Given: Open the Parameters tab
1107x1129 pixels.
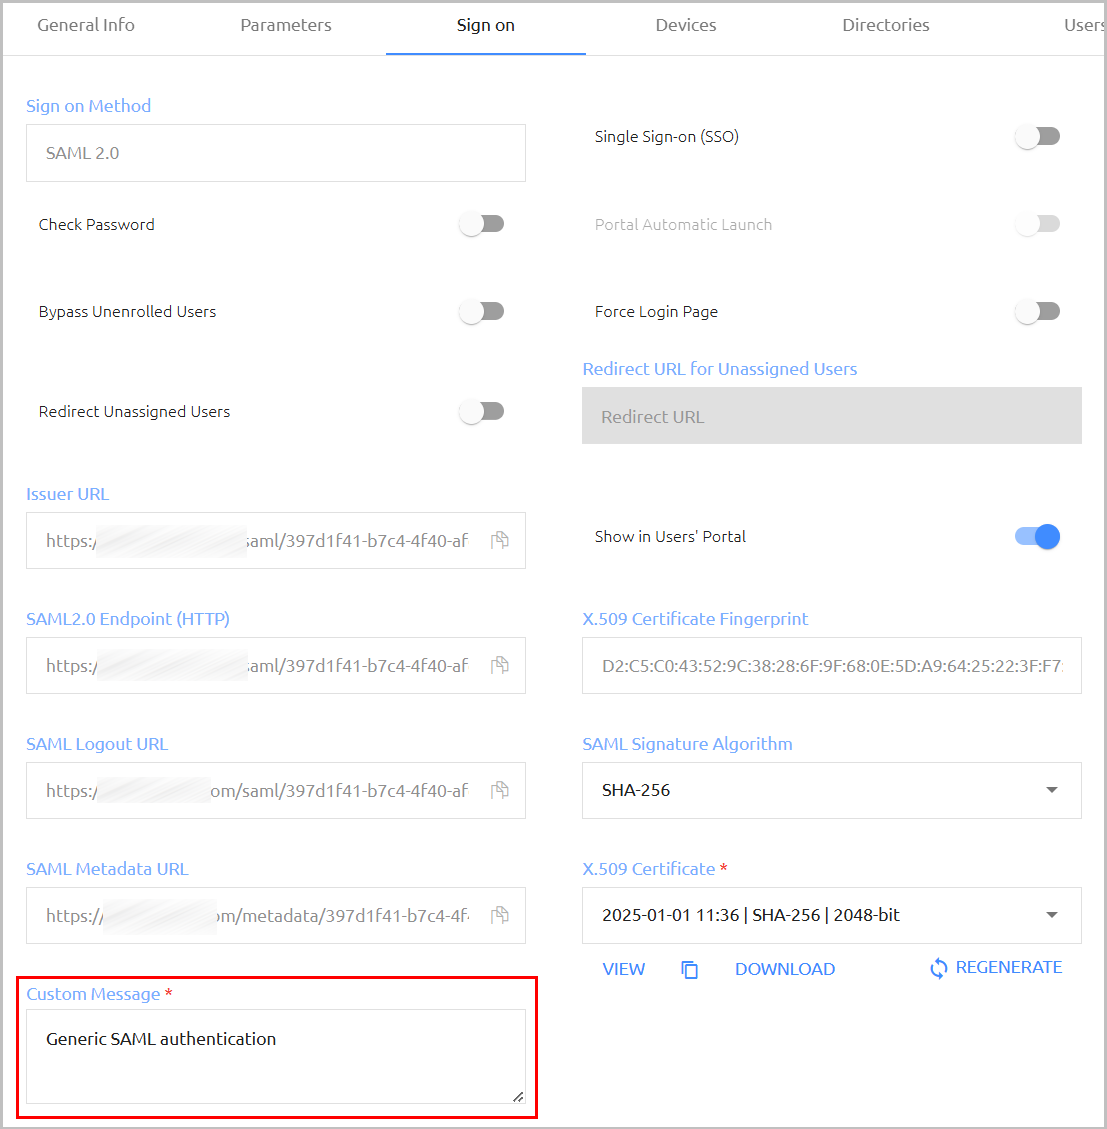Looking at the screenshot, I should (x=286, y=25).
